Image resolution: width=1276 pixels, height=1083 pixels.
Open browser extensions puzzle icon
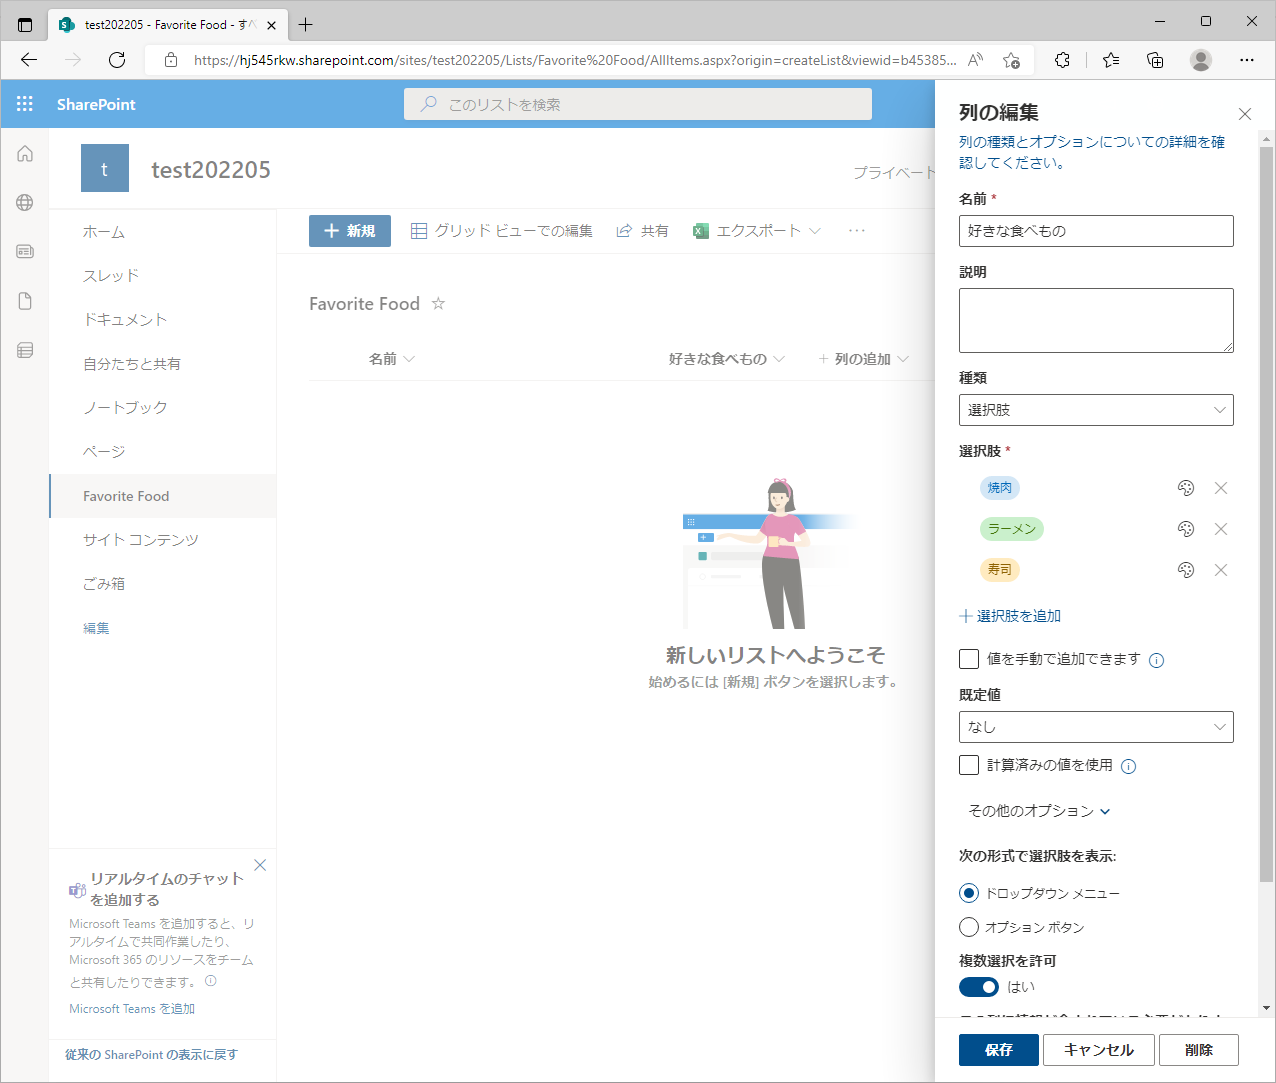point(1063,60)
